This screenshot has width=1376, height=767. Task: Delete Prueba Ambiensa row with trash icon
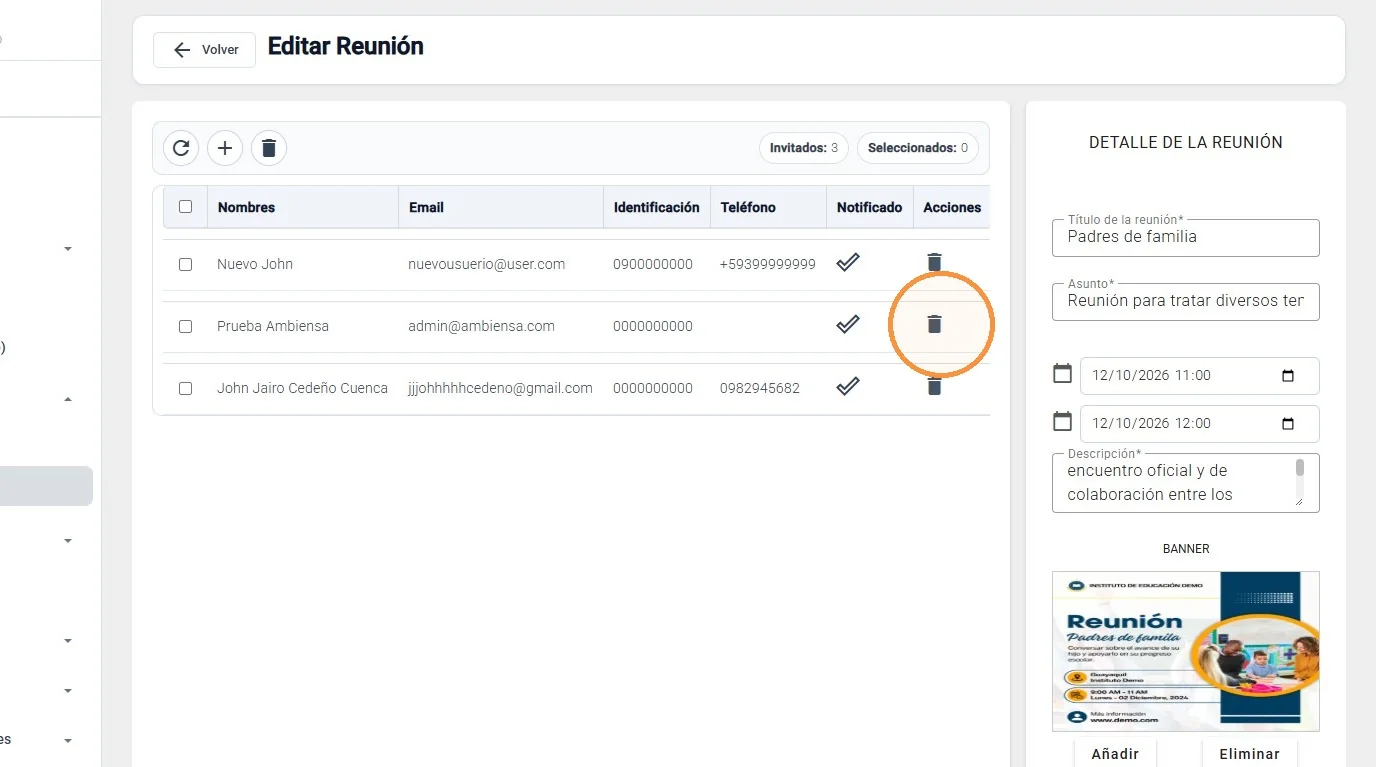[934, 324]
